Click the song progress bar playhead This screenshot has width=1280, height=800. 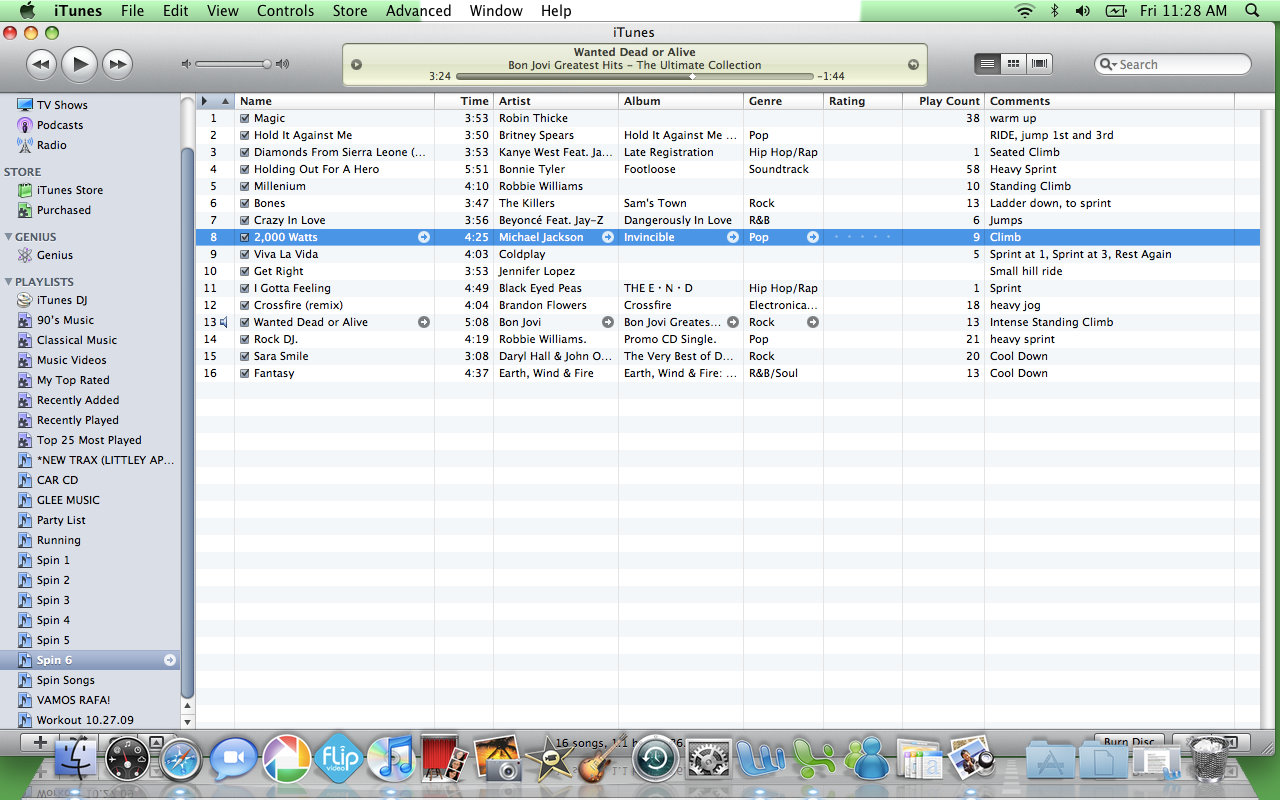coord(692,76)
